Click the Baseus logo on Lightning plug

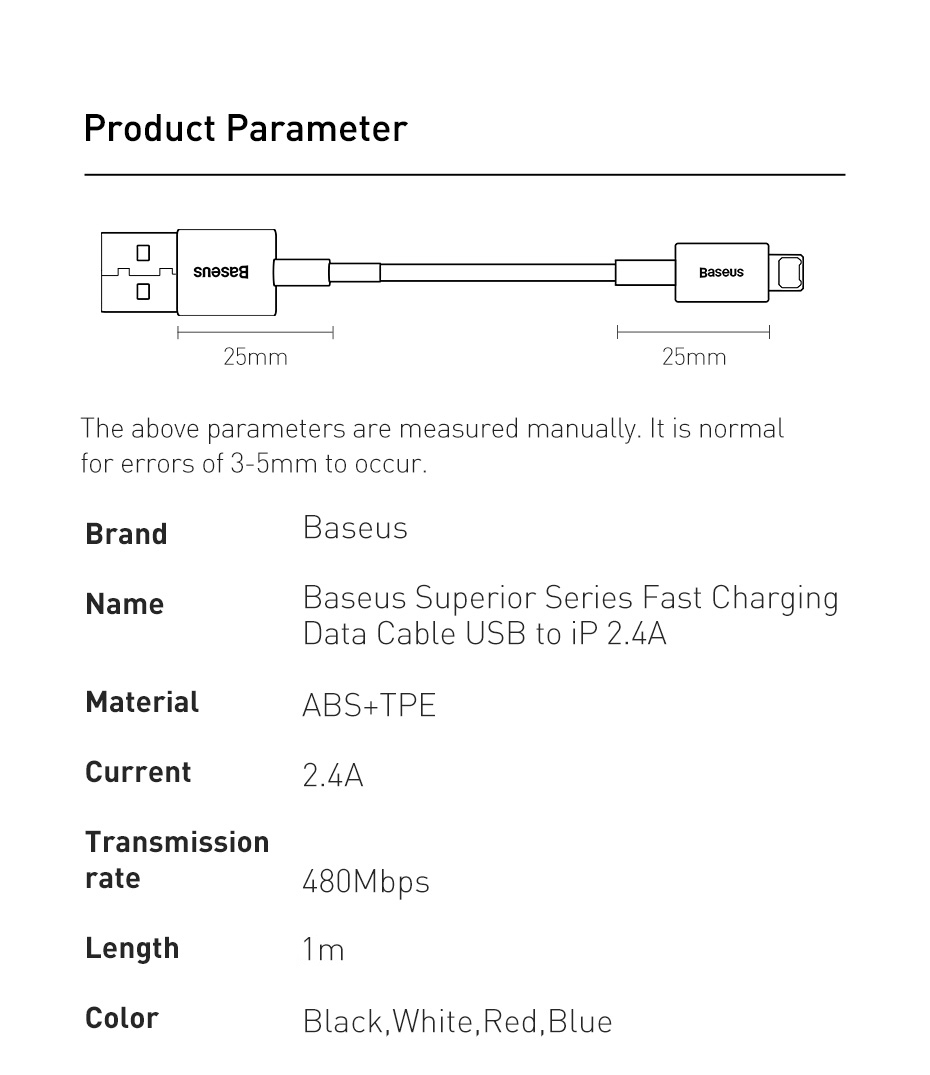[x=721, y=272]
